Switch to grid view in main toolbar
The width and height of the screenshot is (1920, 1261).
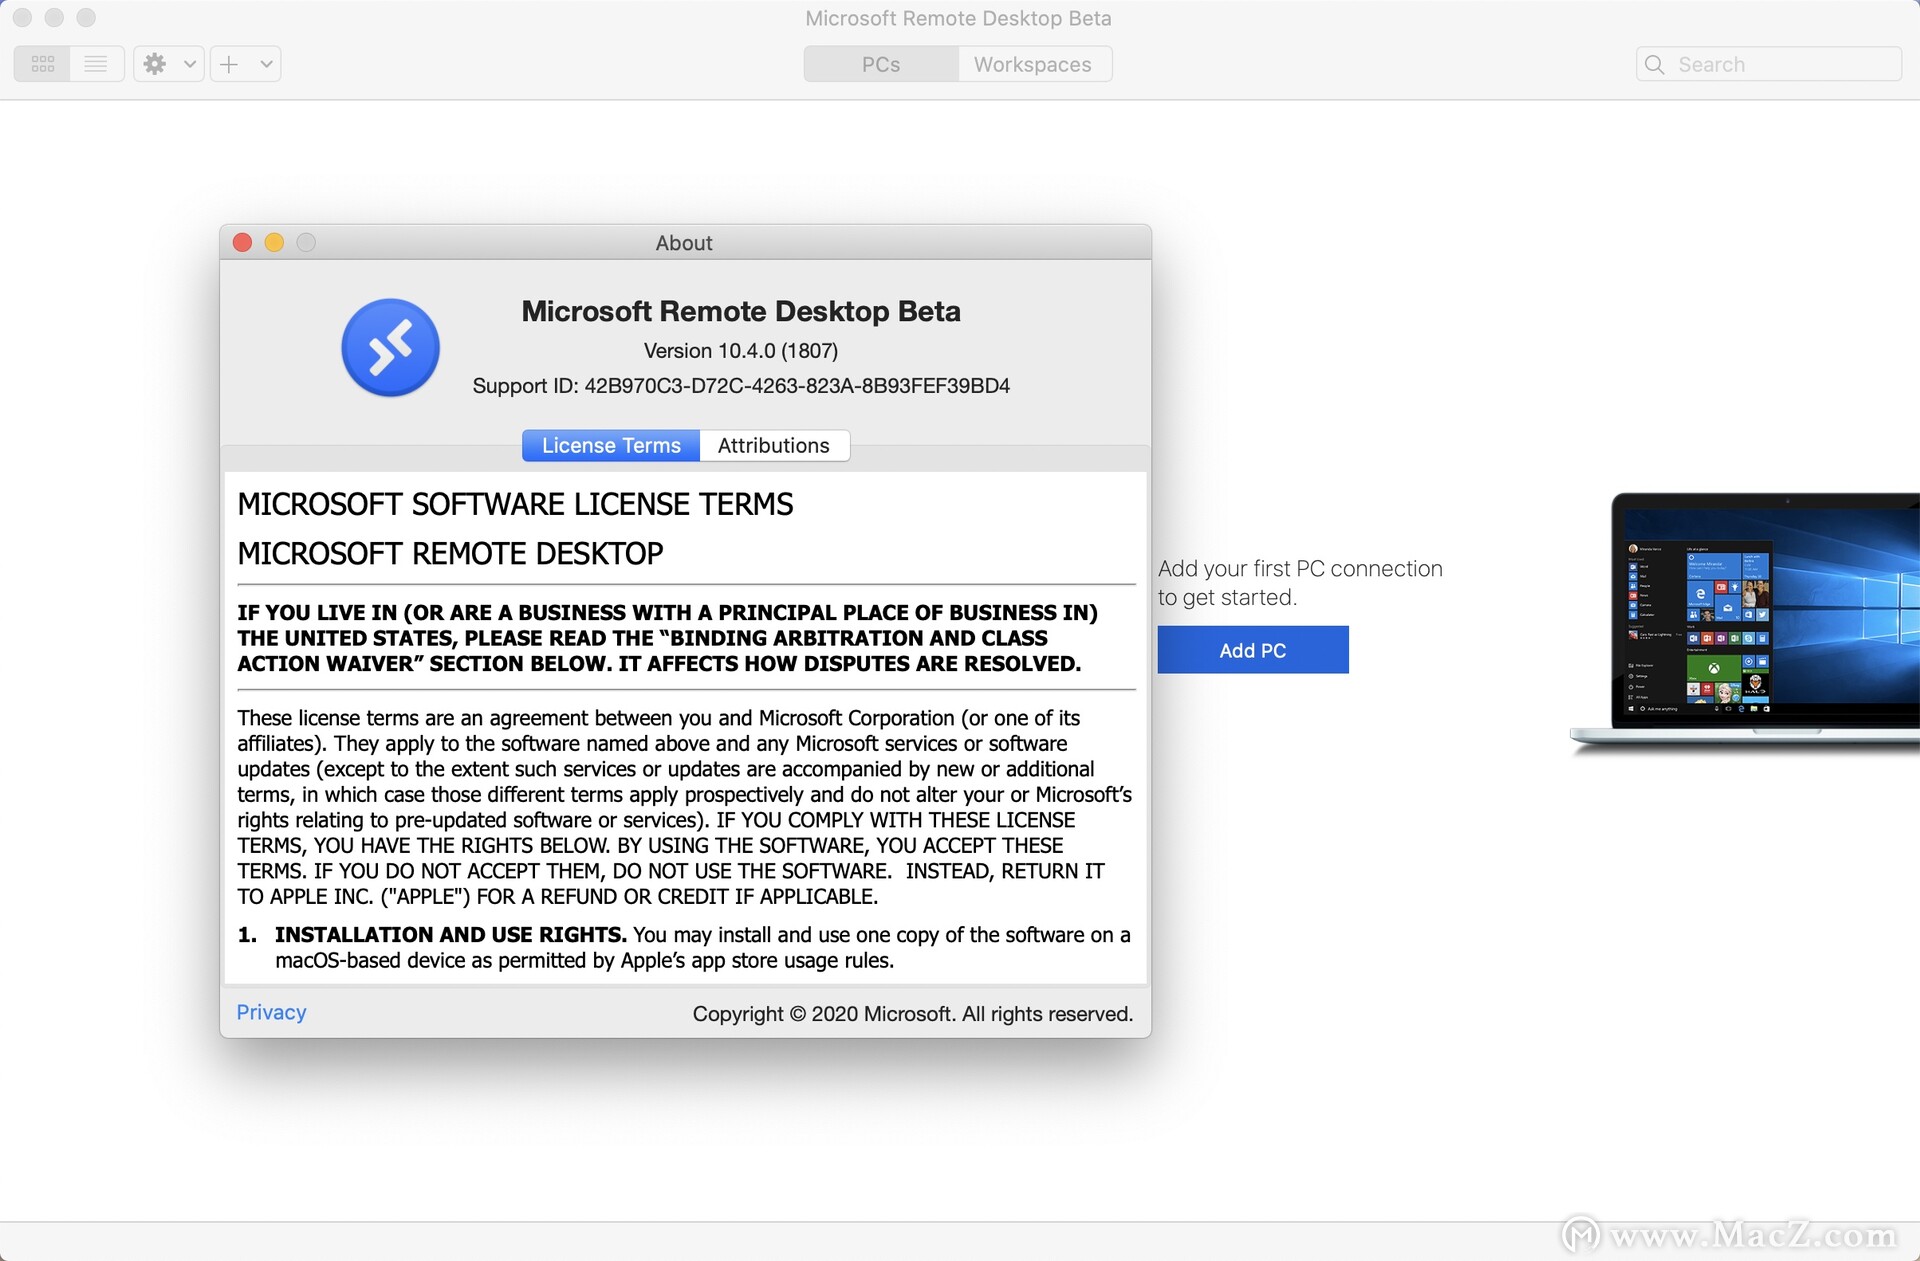point(42,64)
